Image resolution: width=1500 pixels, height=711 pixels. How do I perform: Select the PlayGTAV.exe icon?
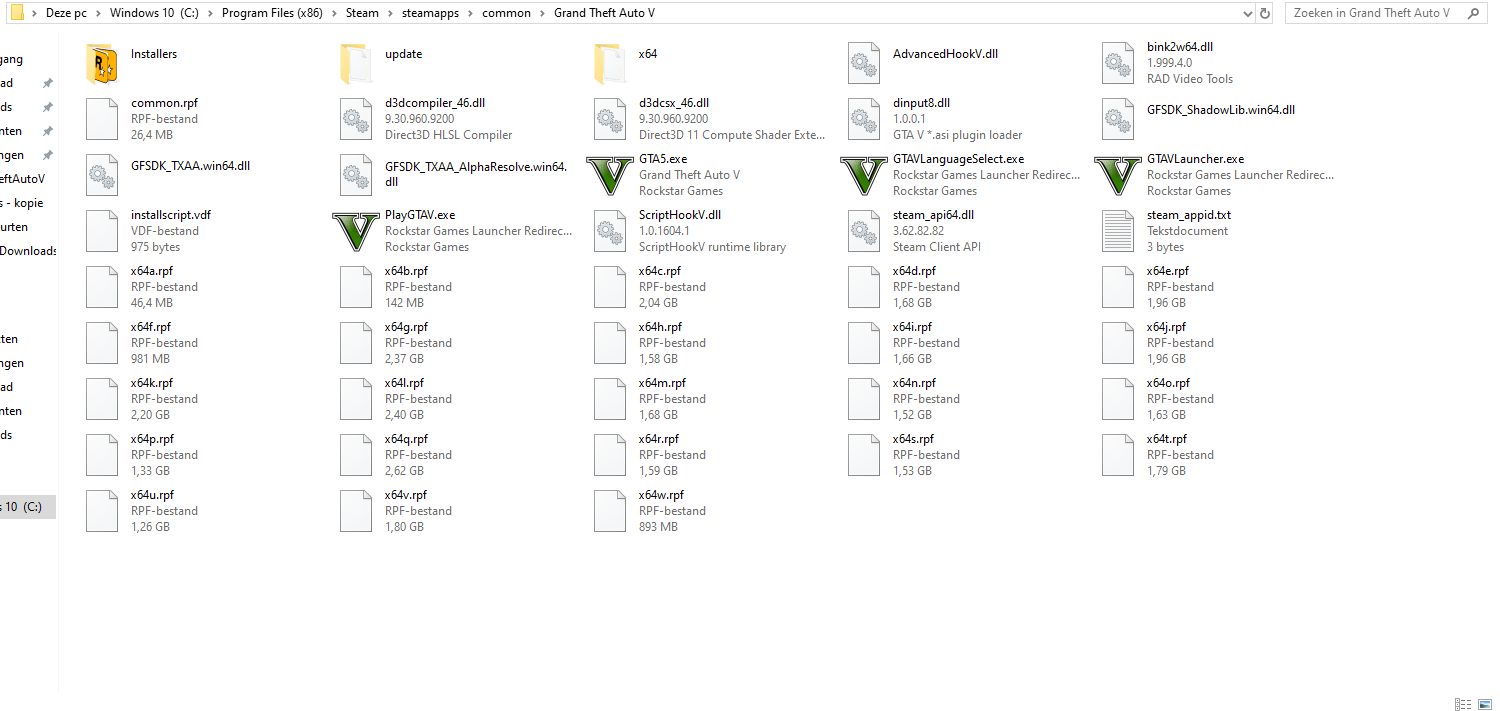[355, 231]
